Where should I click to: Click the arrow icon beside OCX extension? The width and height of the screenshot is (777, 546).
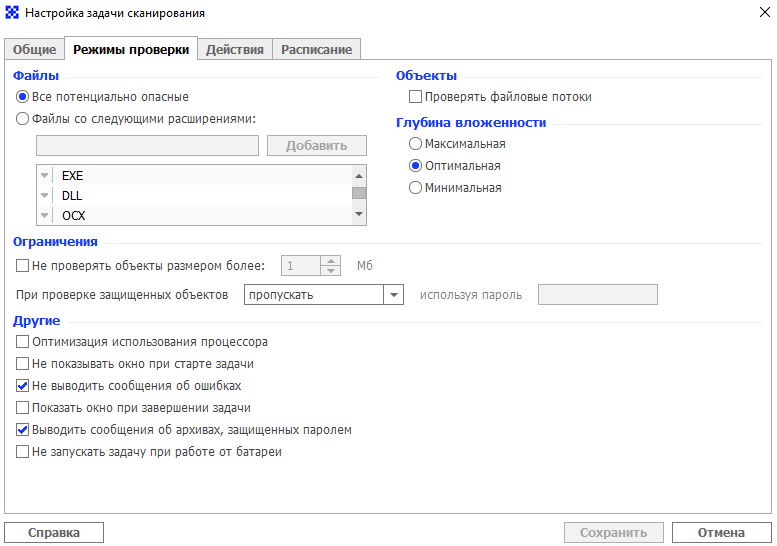[45, 215]
